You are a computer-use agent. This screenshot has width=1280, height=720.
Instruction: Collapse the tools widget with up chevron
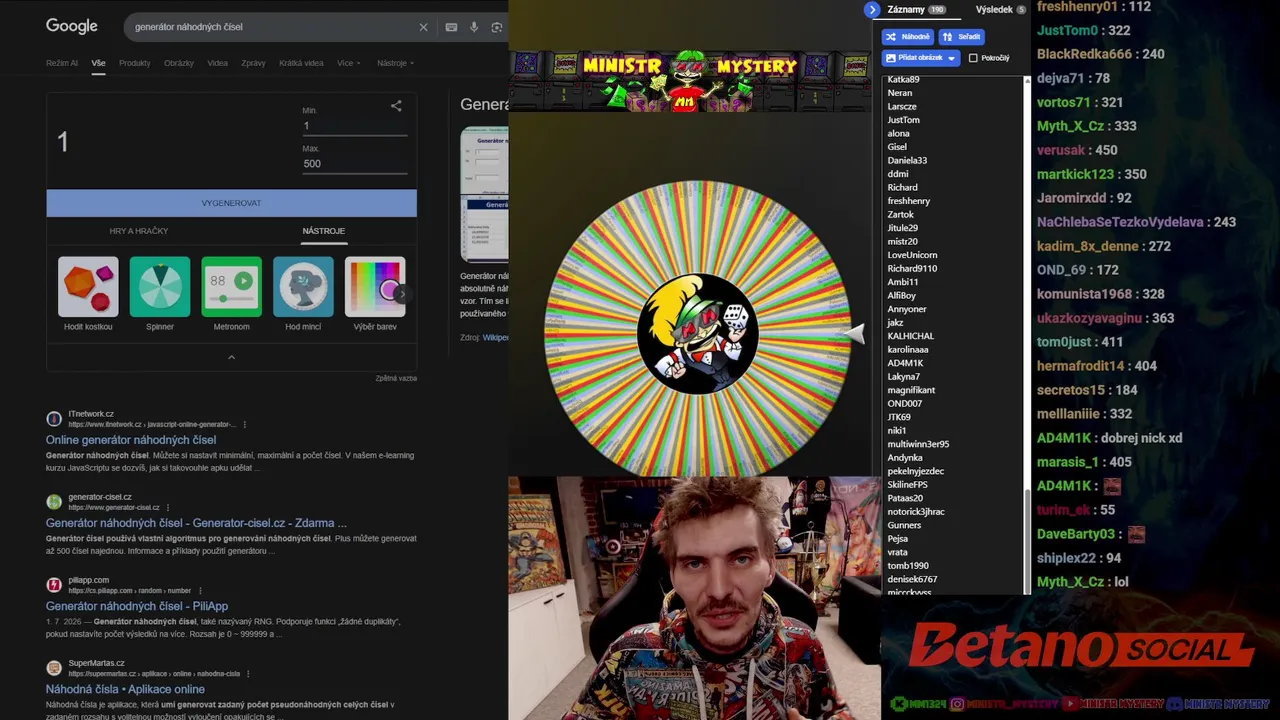click(x=231, y=357)
